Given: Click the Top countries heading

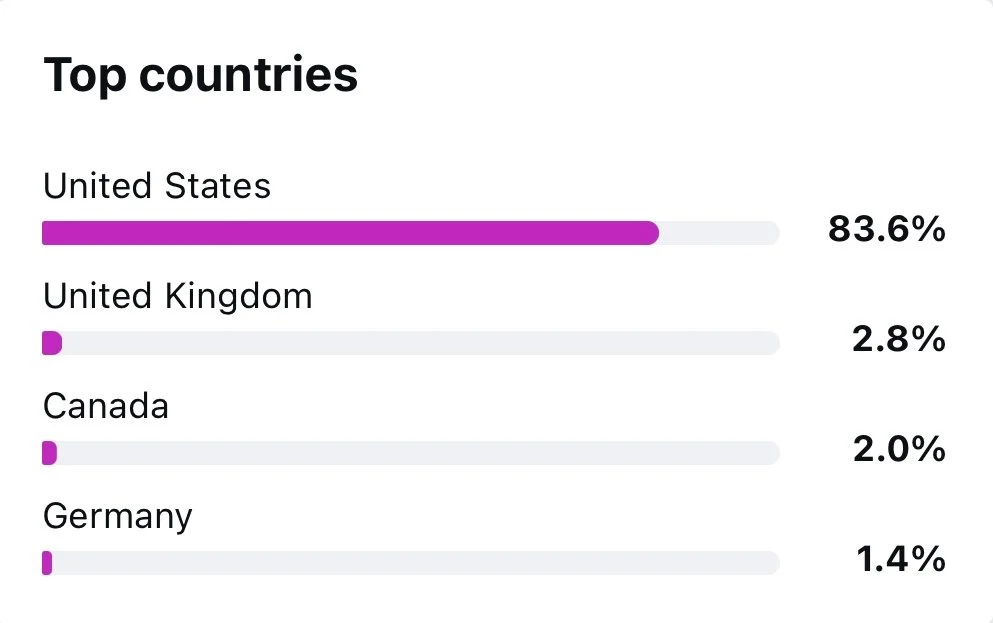Looking at the screenshot, I should pyautogui.click(x=201, y=76).
